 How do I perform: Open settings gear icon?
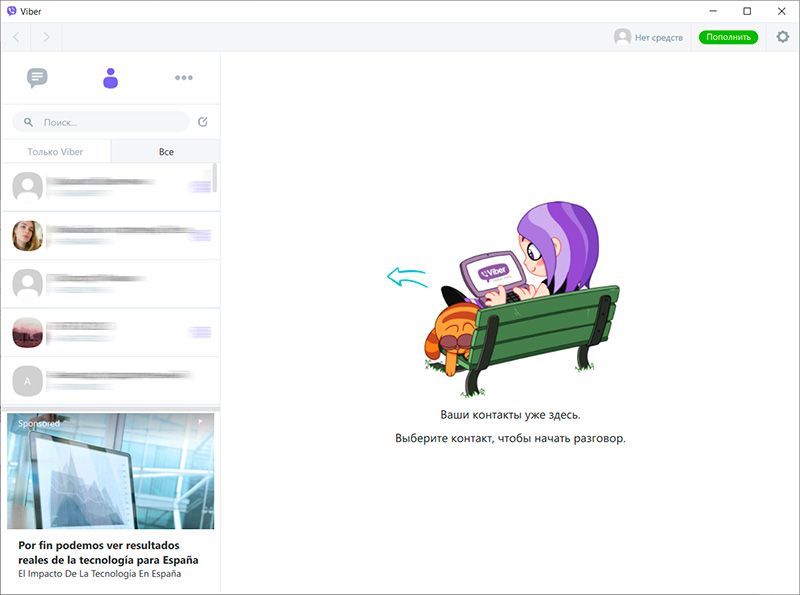click(x=783, y=37)
